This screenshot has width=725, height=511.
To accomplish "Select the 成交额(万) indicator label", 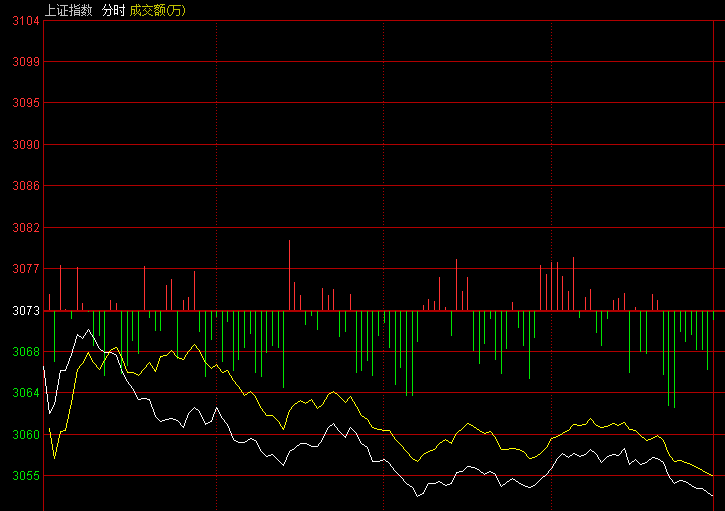I will pyautogui.click(x=157, y=10).
